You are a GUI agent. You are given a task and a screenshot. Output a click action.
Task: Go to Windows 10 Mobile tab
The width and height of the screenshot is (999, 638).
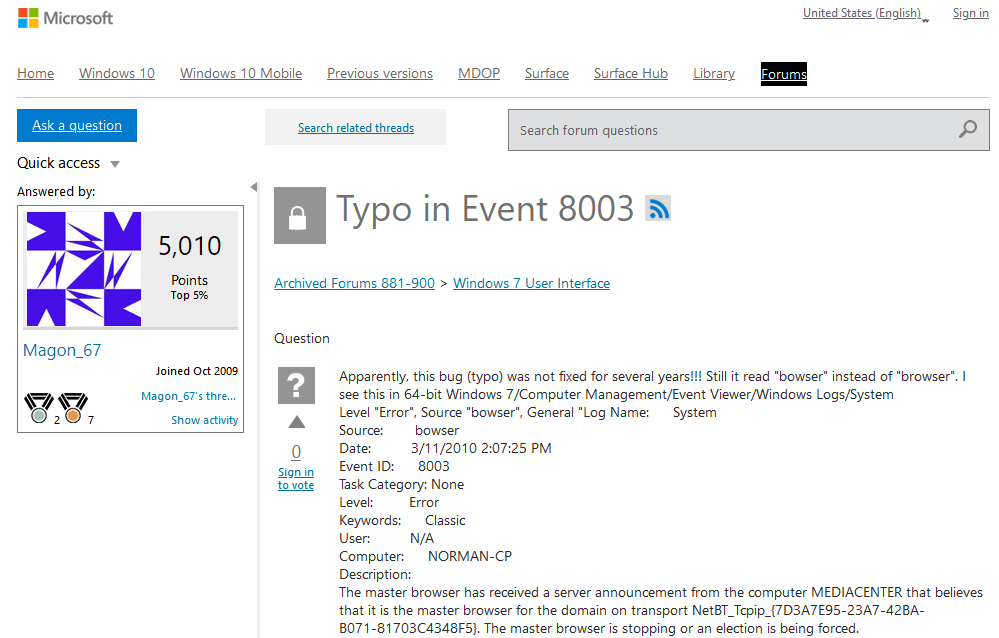tap(241, 74)
